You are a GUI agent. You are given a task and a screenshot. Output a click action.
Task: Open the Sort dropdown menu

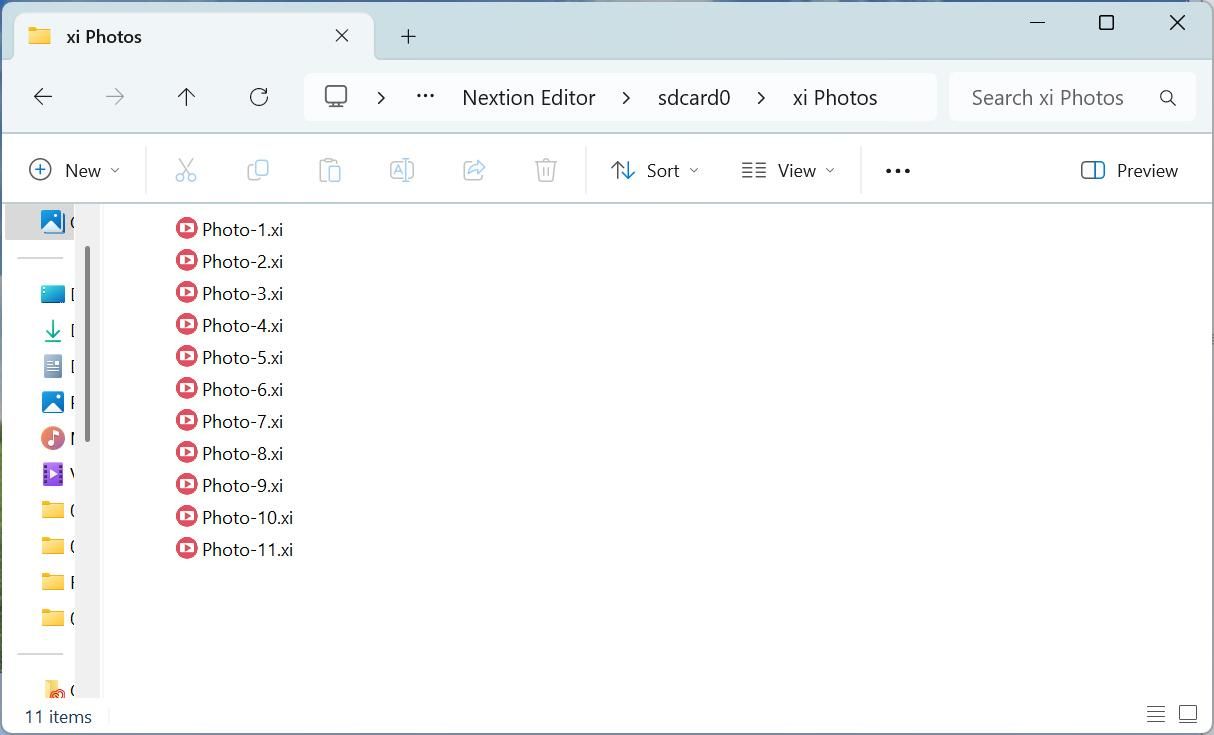(x=655, y=170)
